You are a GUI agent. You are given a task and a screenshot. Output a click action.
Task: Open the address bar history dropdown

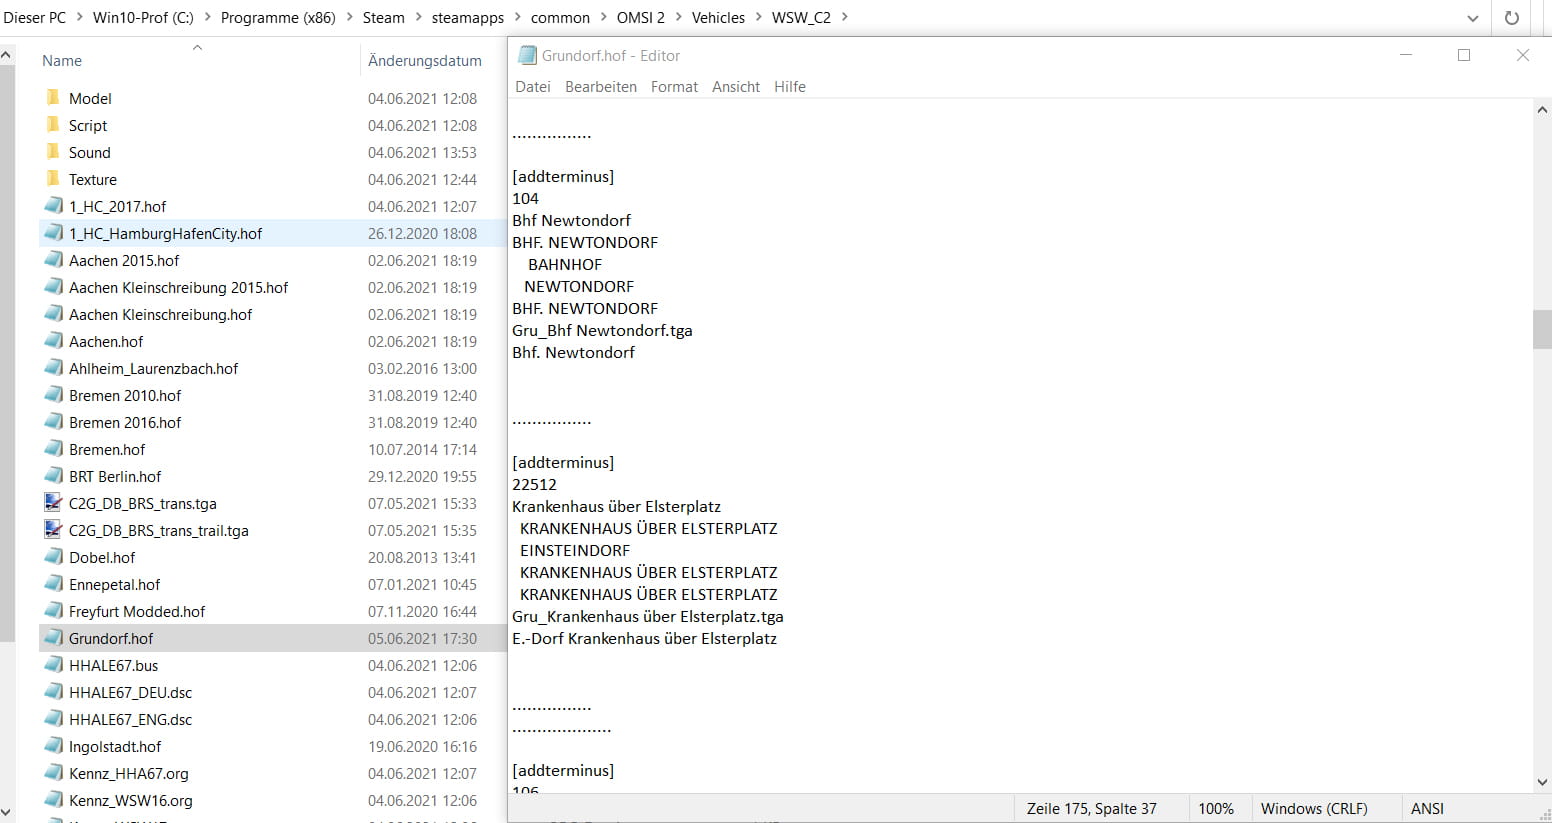click(x=1472, y=18)
